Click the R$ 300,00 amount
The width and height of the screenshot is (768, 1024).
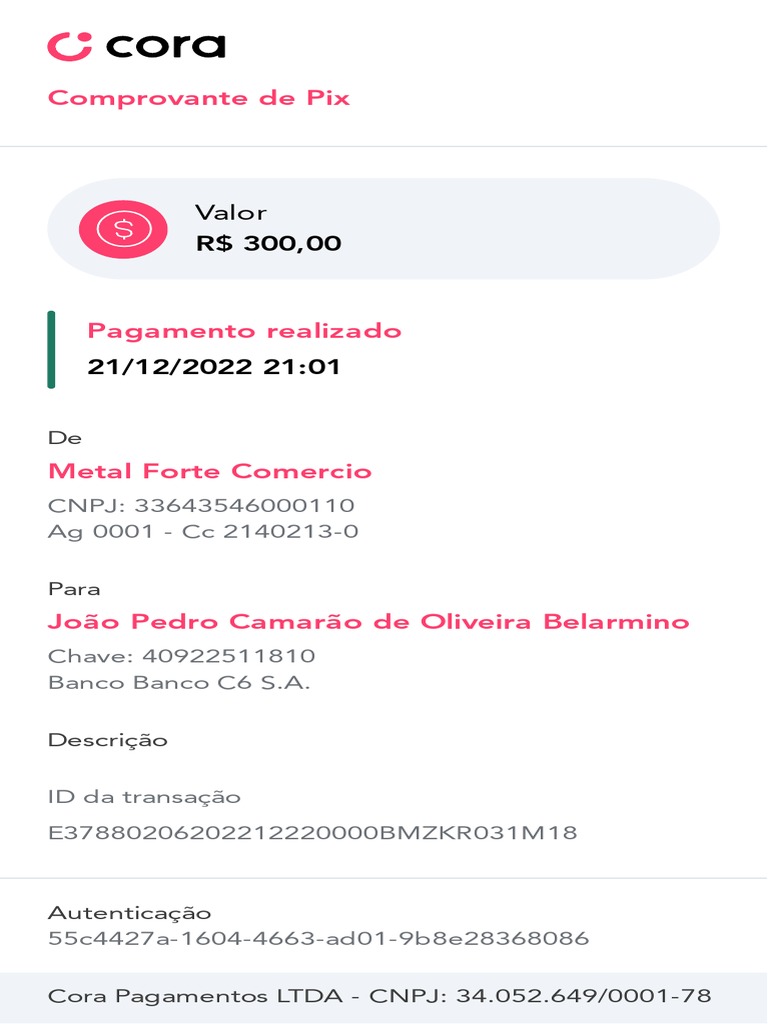(268, 243)
